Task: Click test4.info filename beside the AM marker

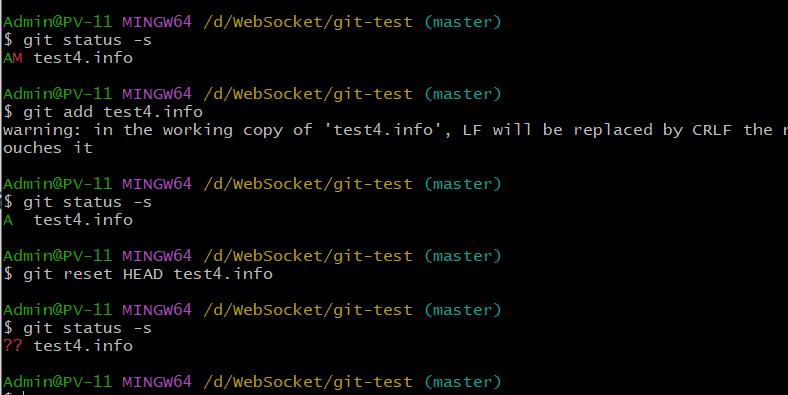Action: coord(83,58)
